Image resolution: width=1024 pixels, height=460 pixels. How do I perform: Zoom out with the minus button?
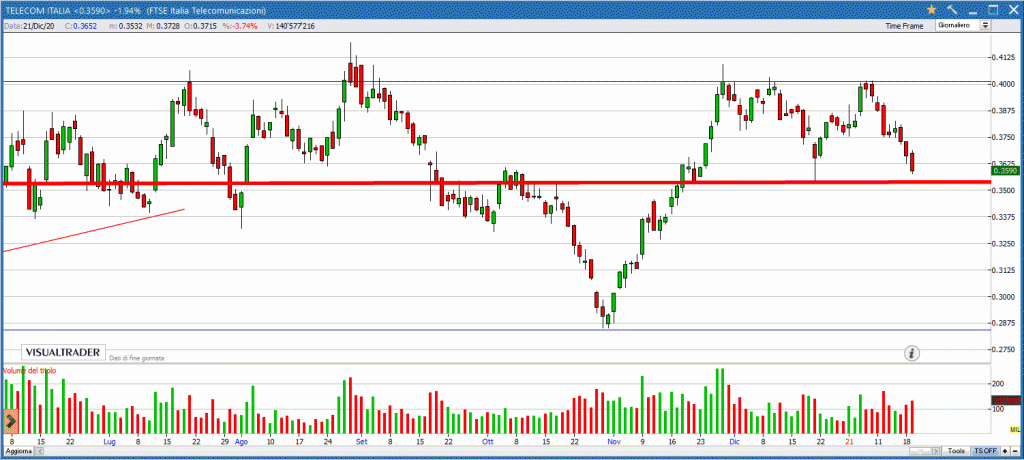point(1015,451)
